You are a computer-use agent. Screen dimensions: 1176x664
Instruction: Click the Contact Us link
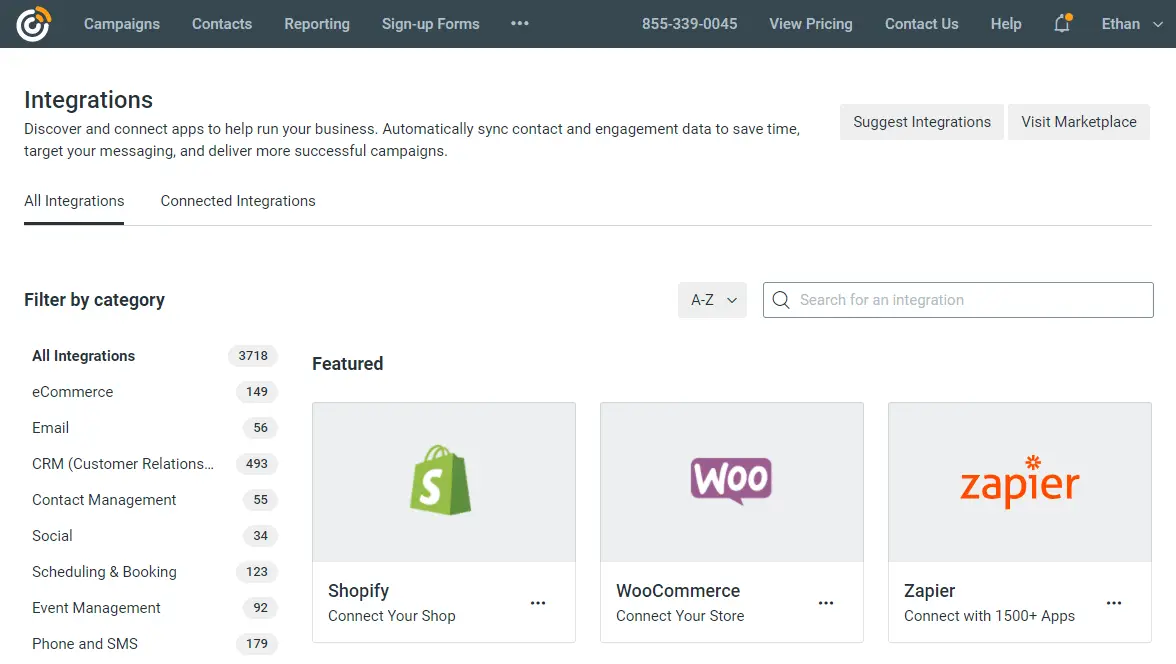coord(922,24)
